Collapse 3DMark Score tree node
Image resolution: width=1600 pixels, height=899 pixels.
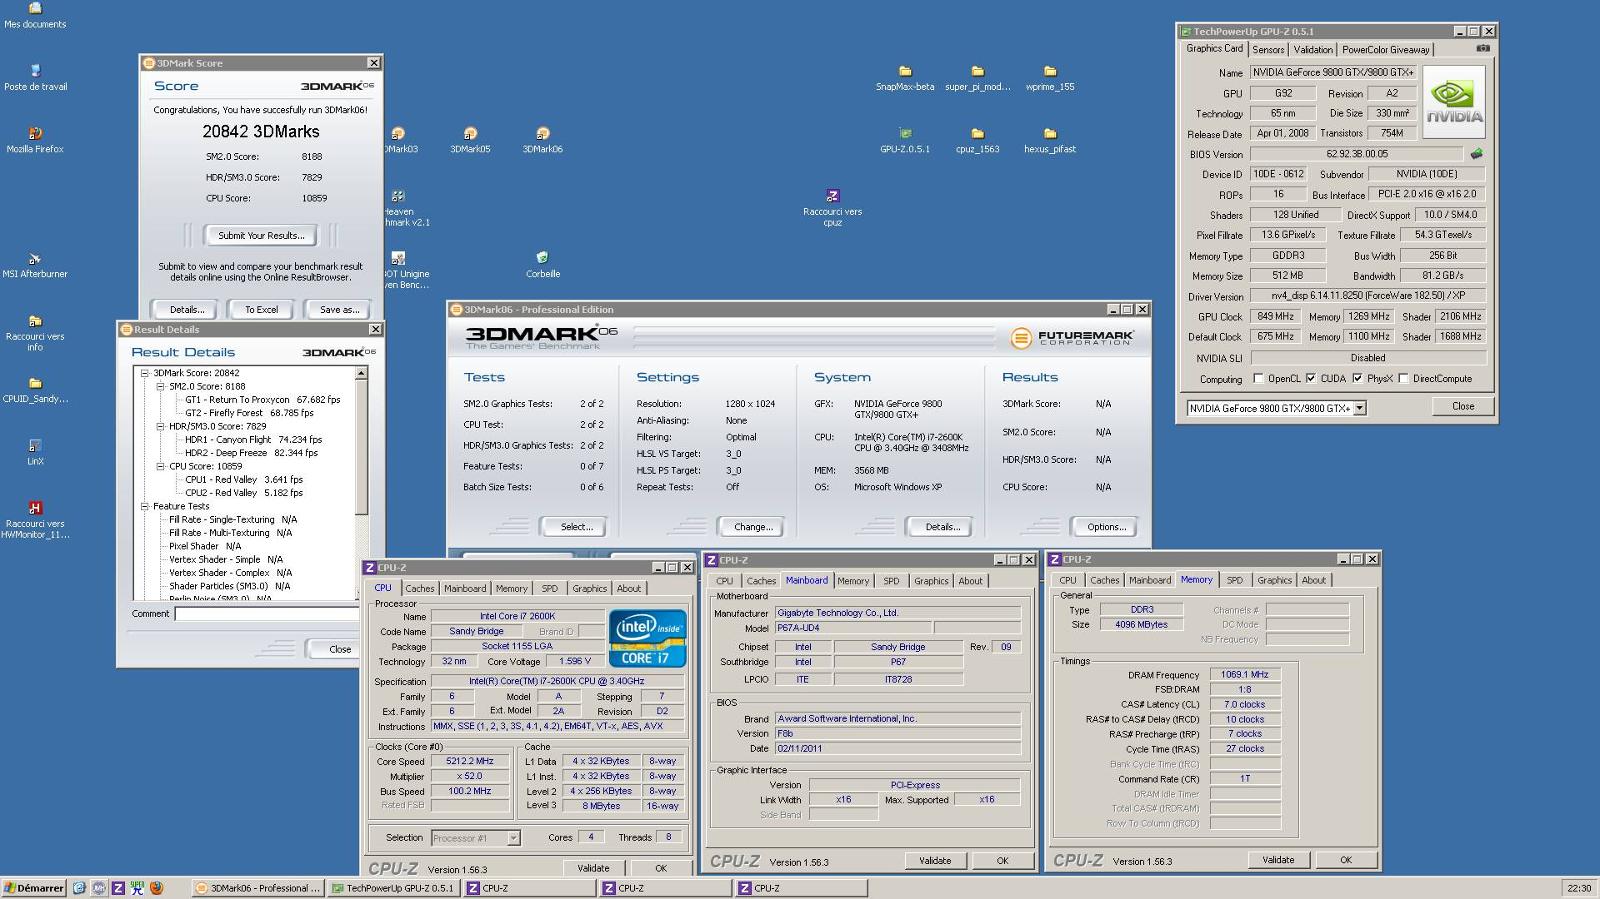pyautogui.click(x=144, y=373)
